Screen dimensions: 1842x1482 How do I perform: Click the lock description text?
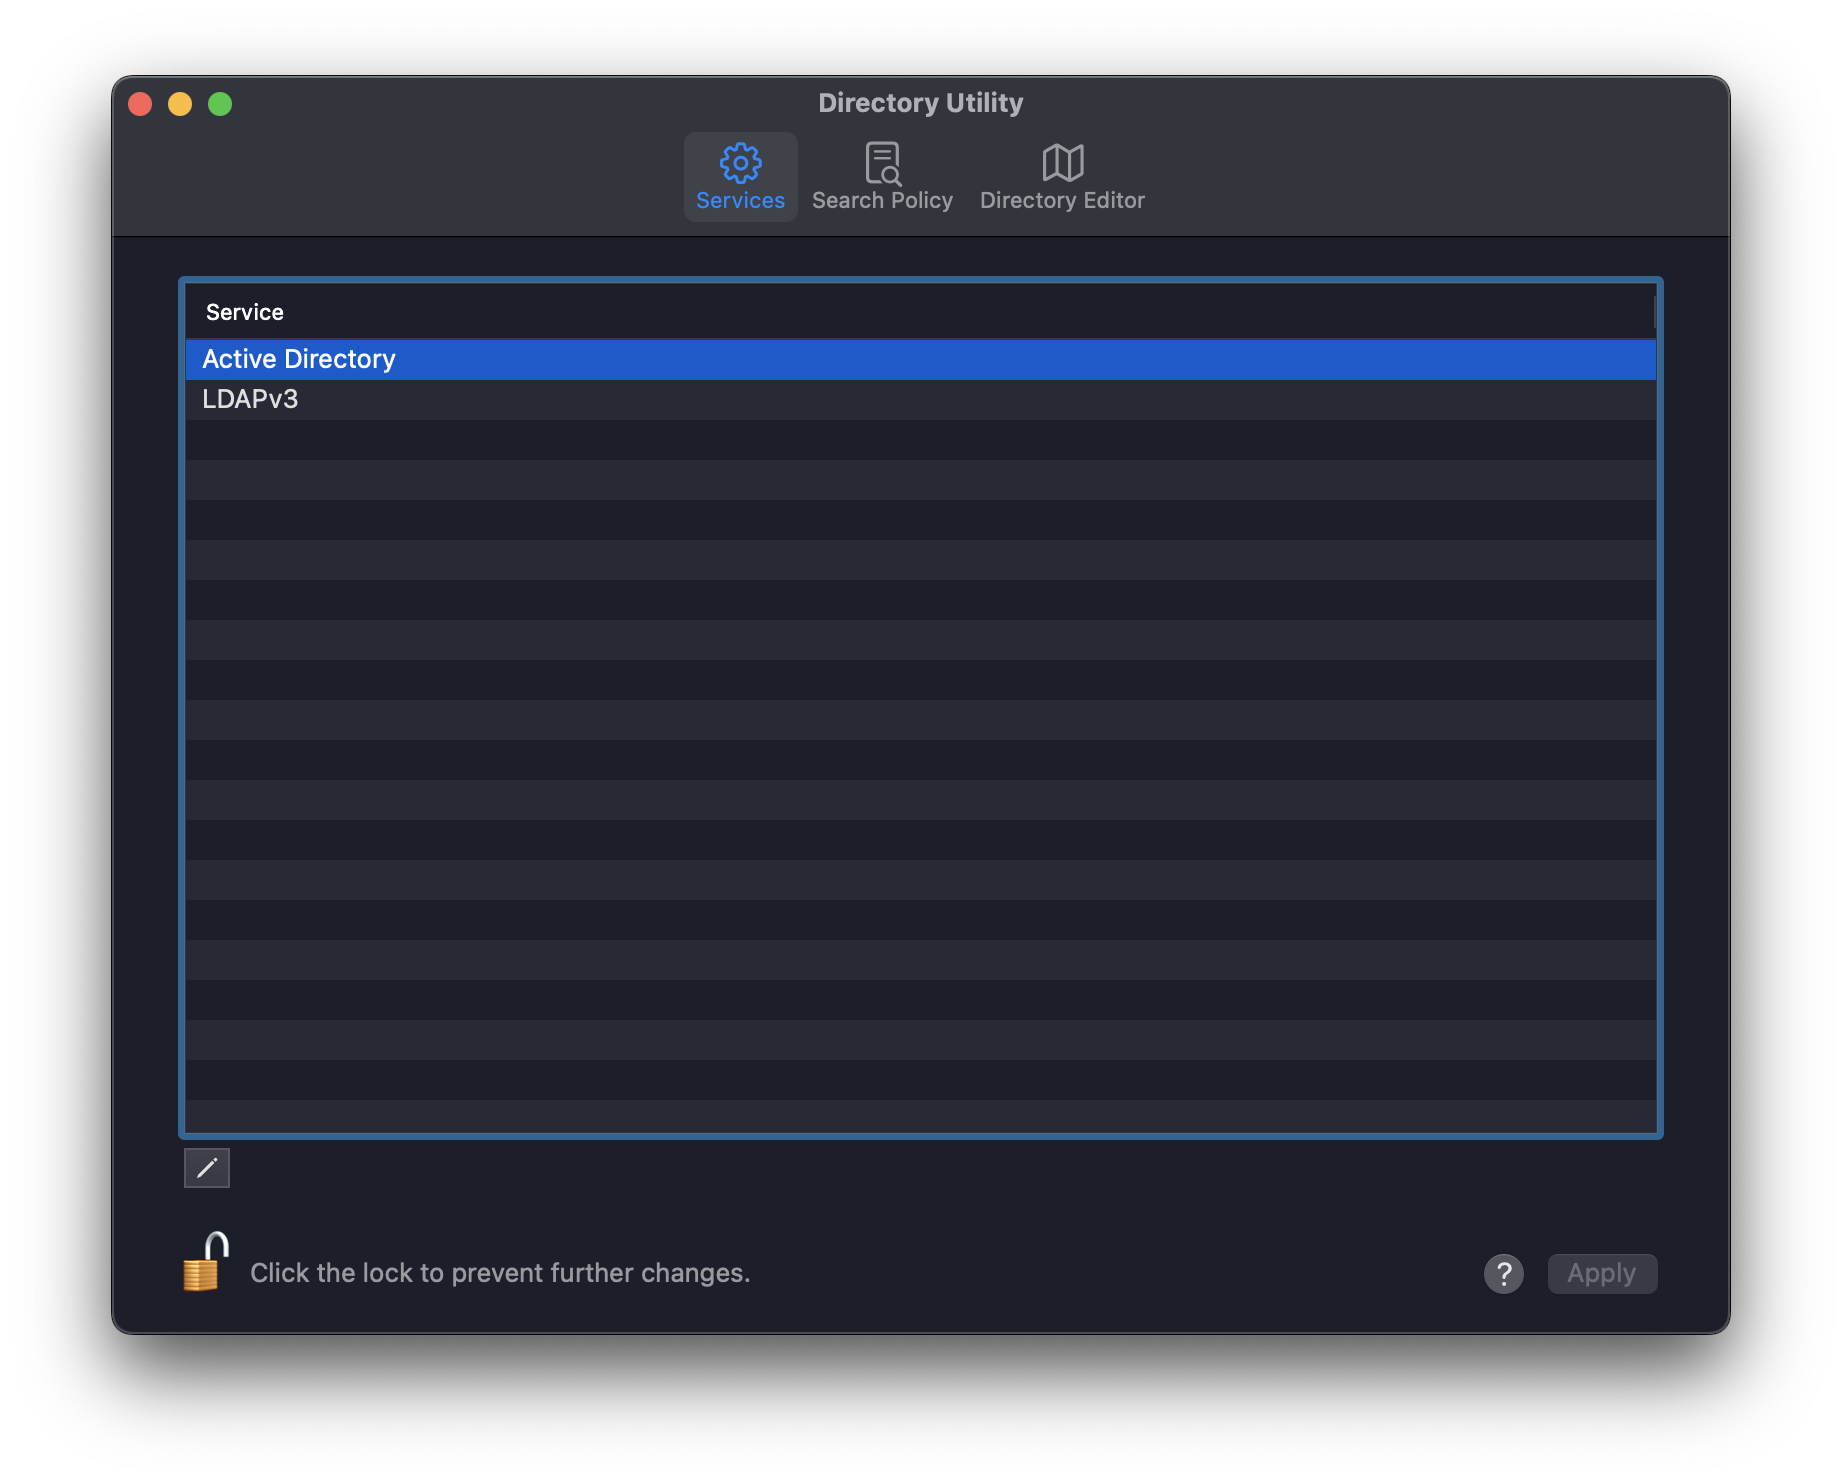[500, 1273]
